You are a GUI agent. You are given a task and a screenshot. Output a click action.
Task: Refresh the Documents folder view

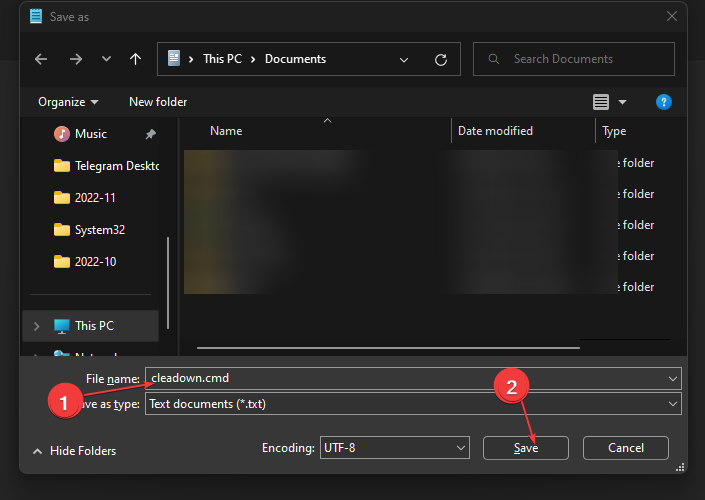coord(440,59)
